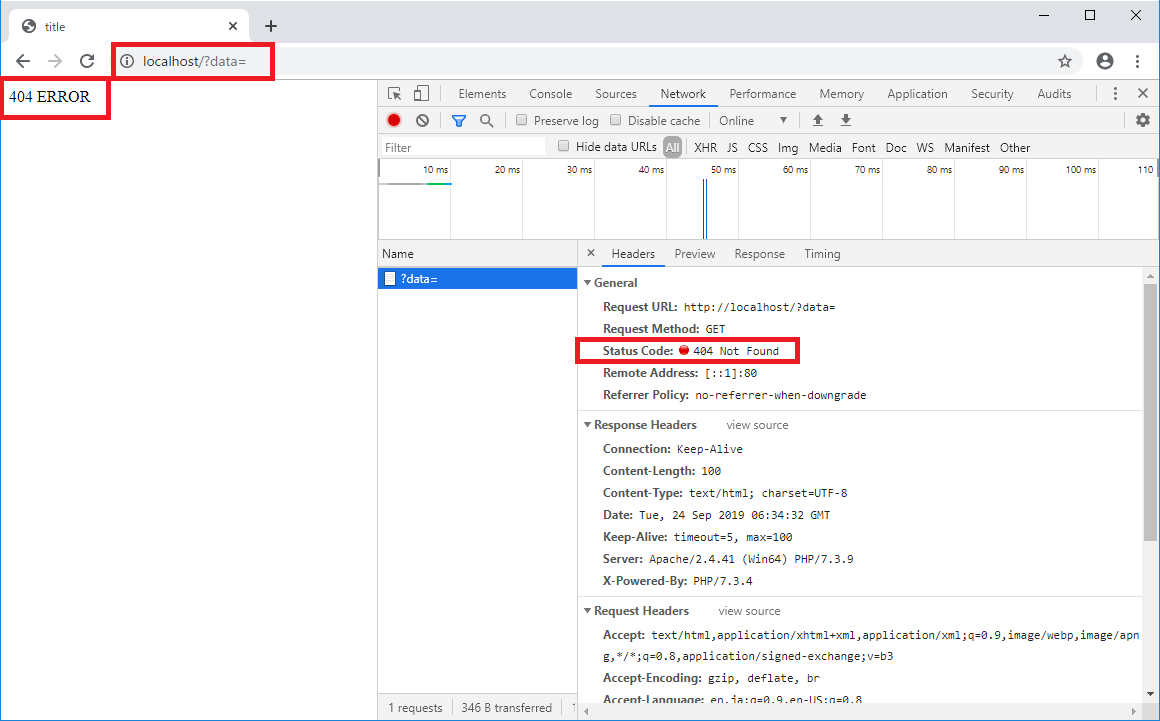Check the Disable cache option

click(x=617, y=120)
